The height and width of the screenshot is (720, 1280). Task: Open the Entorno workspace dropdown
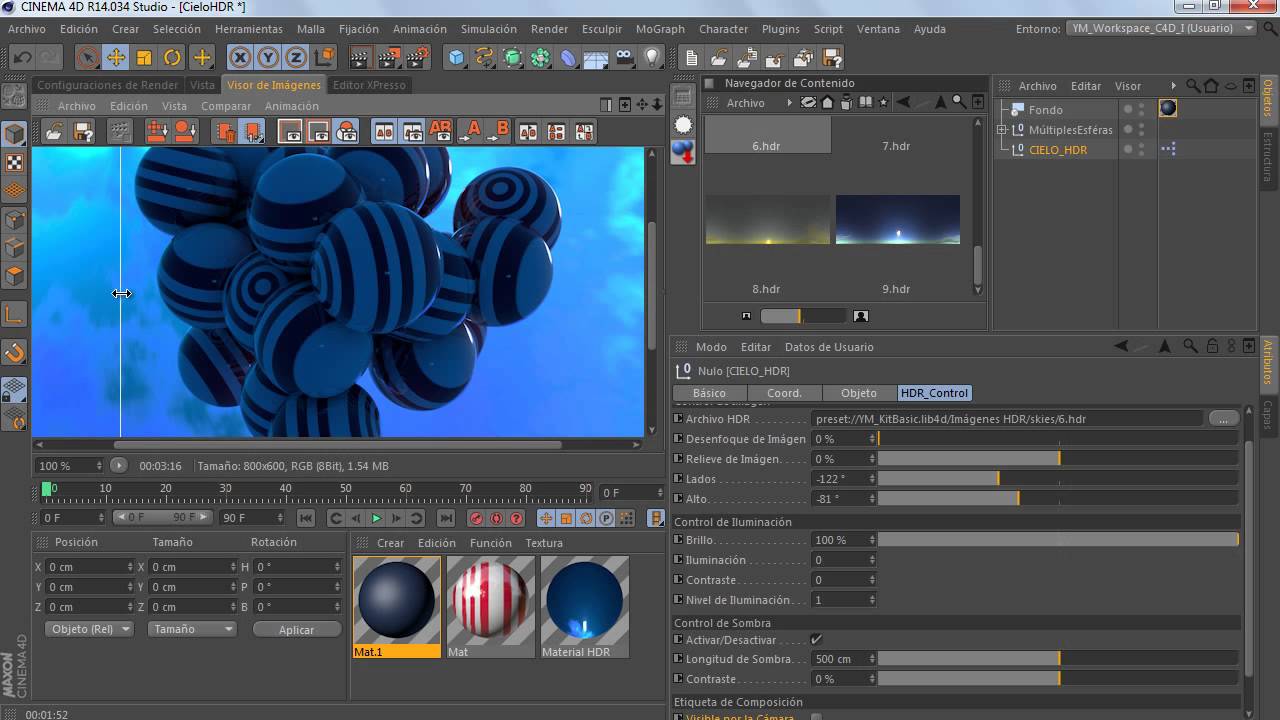point(1161,28)
